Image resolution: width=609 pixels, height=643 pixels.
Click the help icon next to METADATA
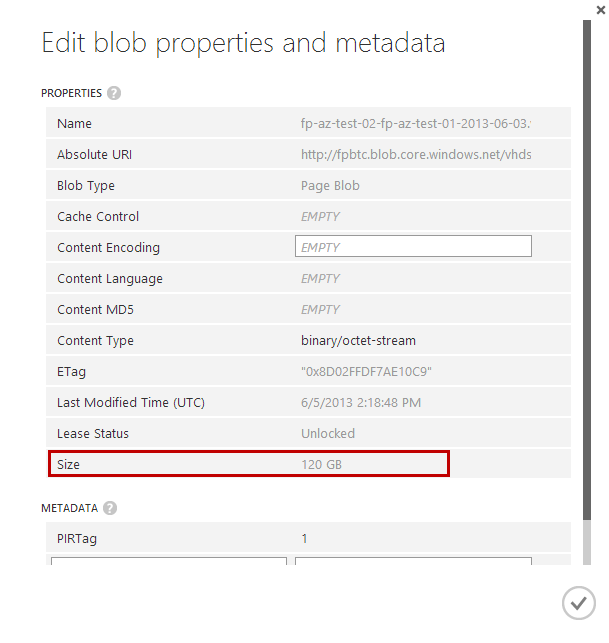coord(109,508)
